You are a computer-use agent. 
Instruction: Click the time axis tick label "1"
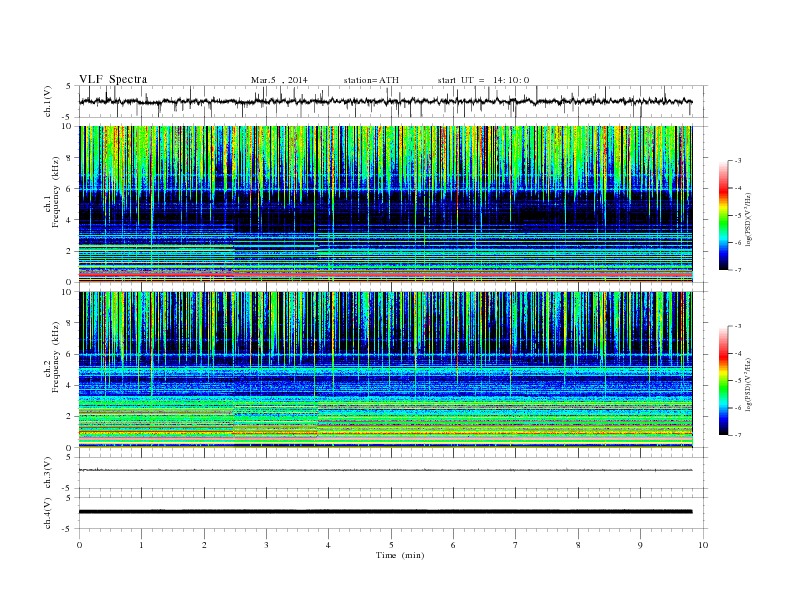pos(141,545)
